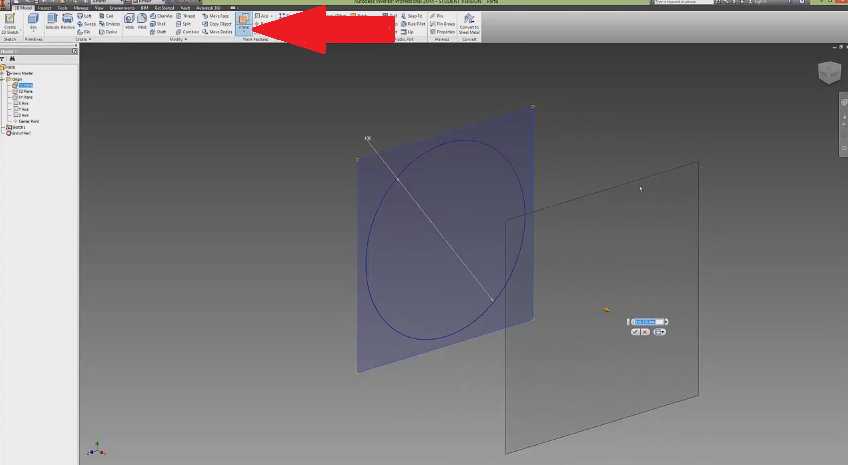
Task: Click the Lip plastic part tool
Action: [x=407, y=32]
